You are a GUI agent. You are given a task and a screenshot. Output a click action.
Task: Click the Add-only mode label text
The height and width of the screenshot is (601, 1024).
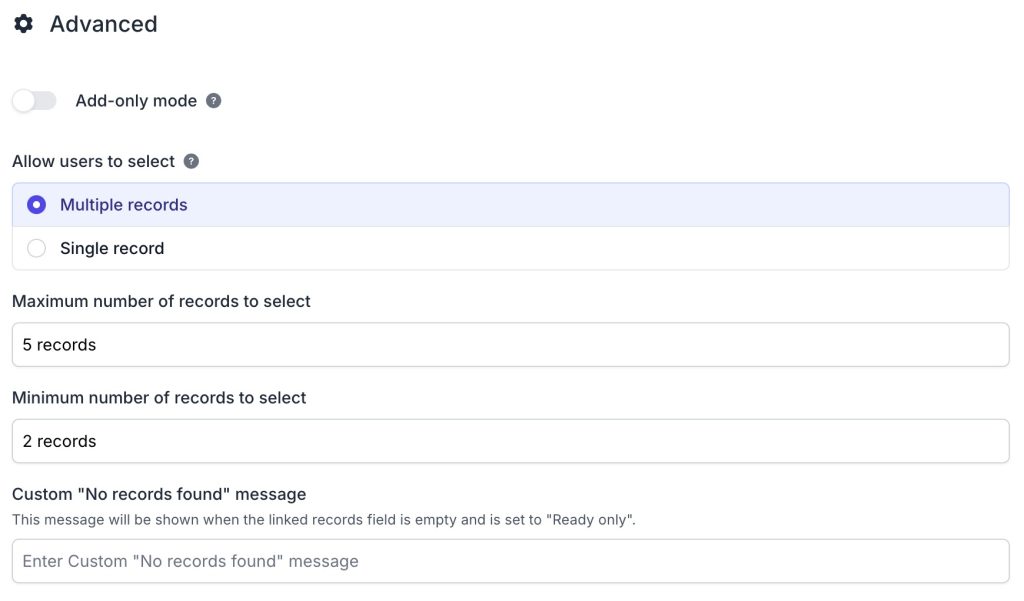point(136,101)
